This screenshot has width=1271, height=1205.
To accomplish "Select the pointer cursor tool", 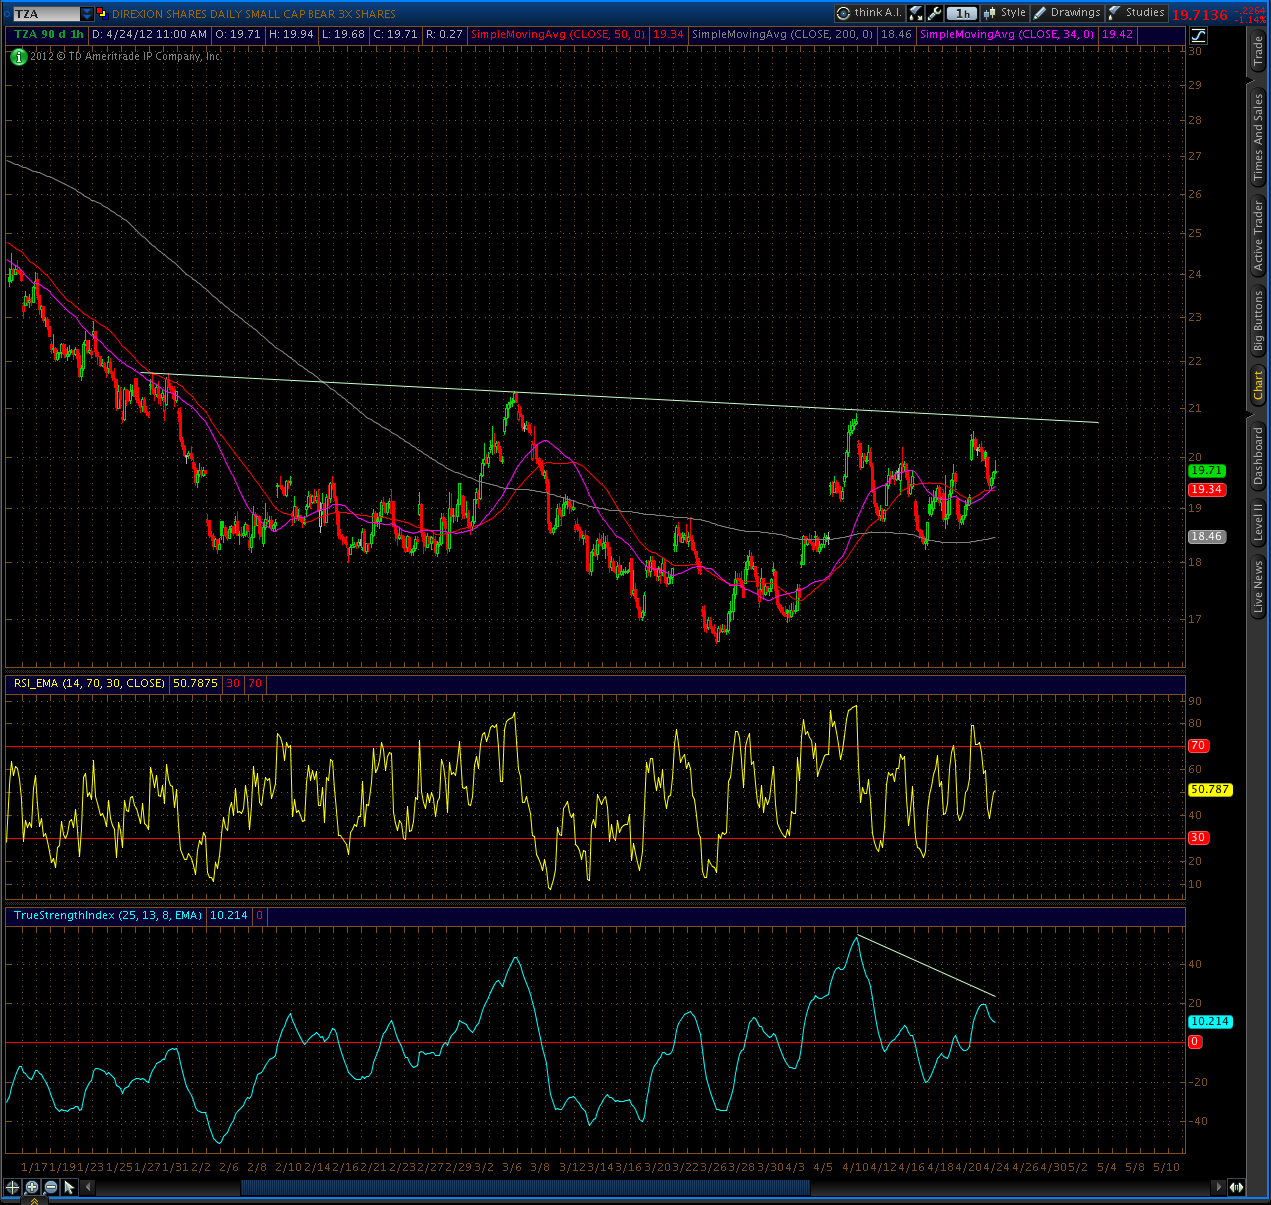I will 69,1187.
